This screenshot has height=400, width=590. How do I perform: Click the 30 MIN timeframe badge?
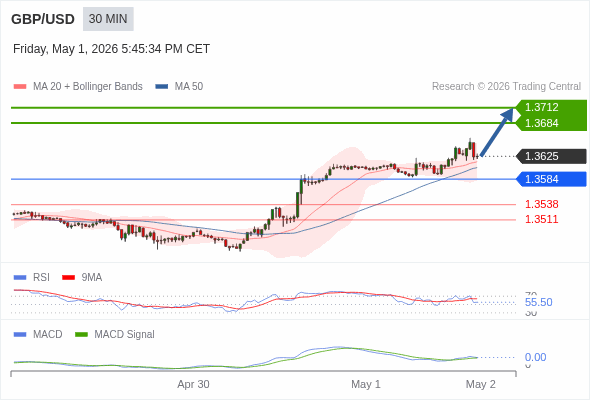(x=108, y=19)
